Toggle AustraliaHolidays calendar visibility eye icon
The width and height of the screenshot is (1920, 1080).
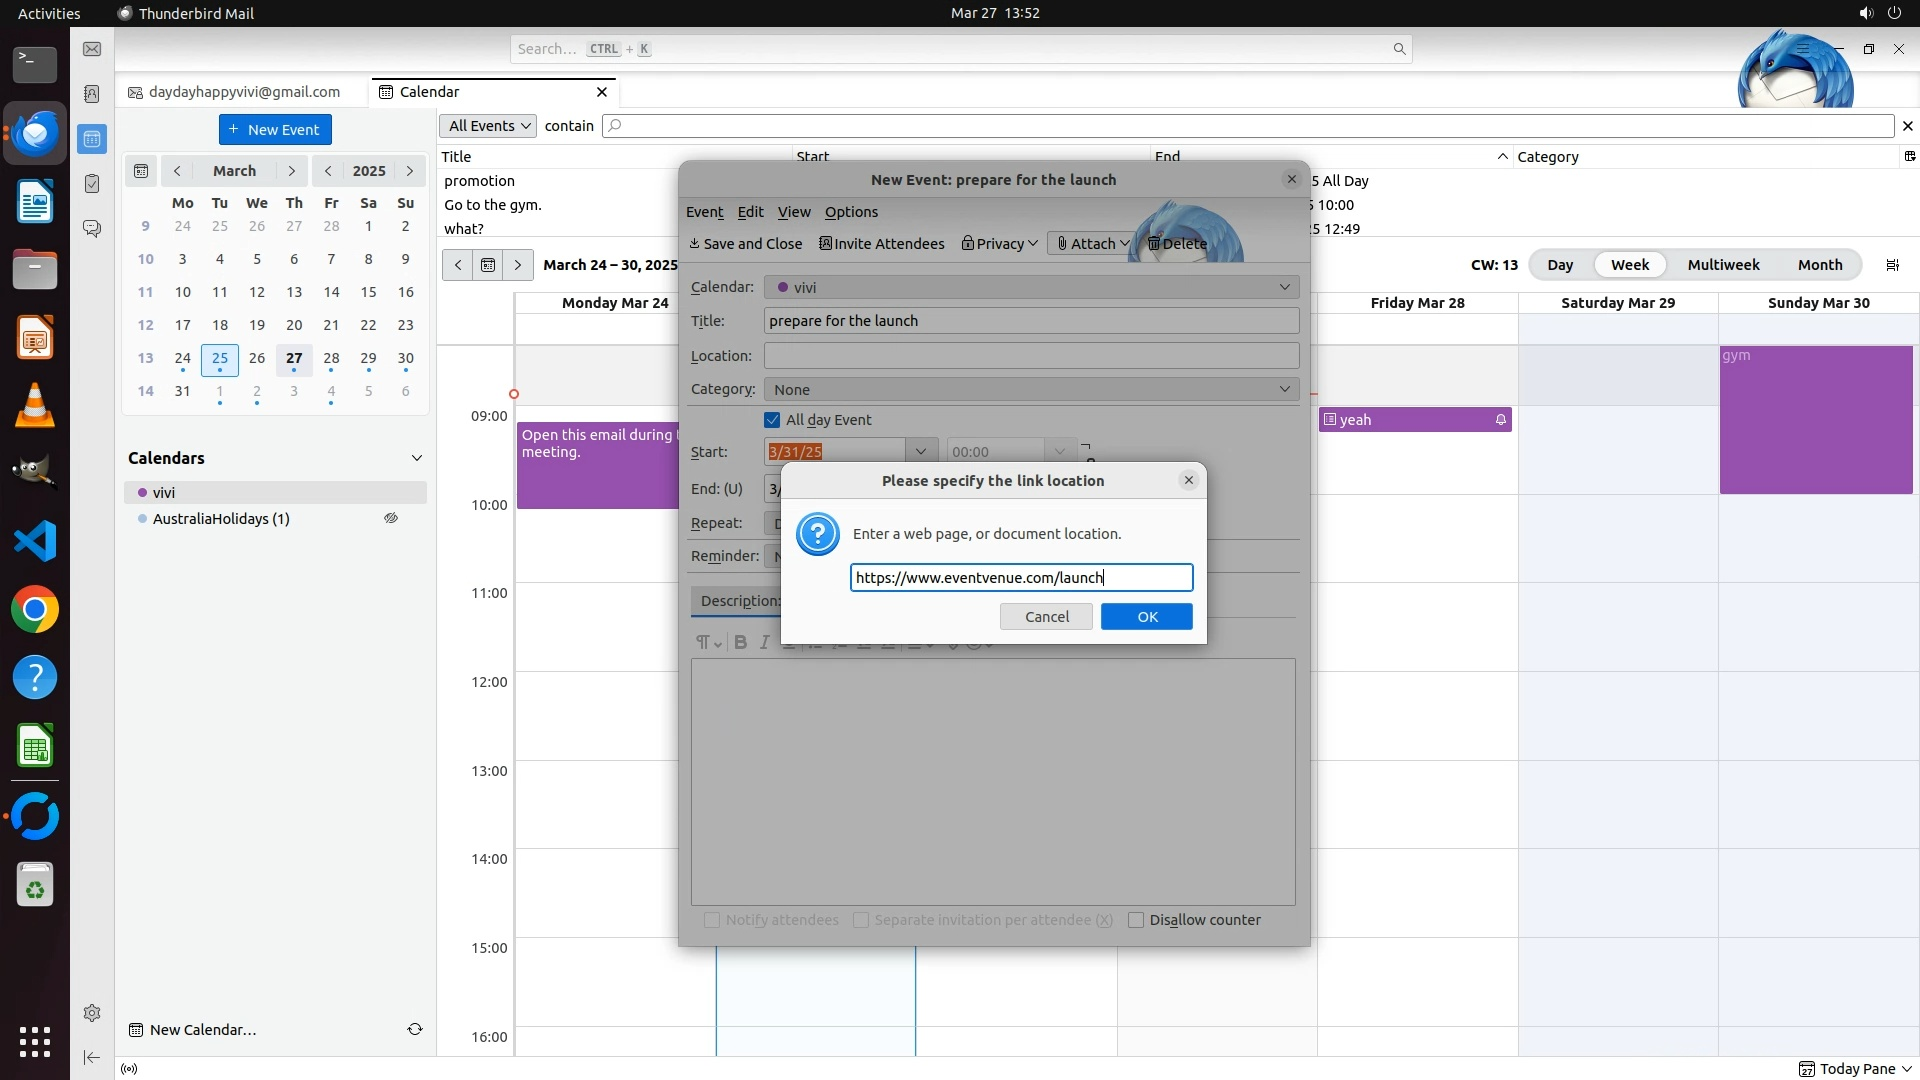click(x=391, y=518)
